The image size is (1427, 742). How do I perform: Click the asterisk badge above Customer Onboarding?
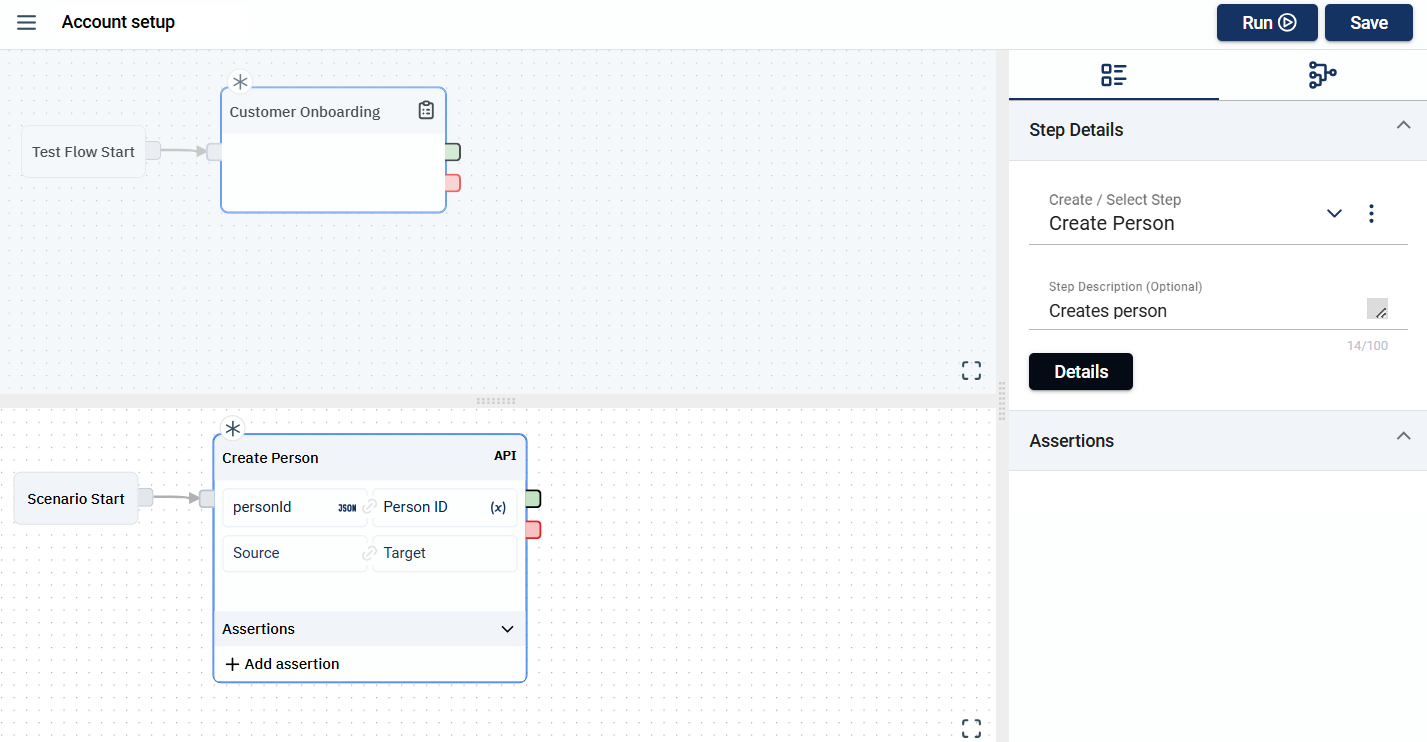240,82
